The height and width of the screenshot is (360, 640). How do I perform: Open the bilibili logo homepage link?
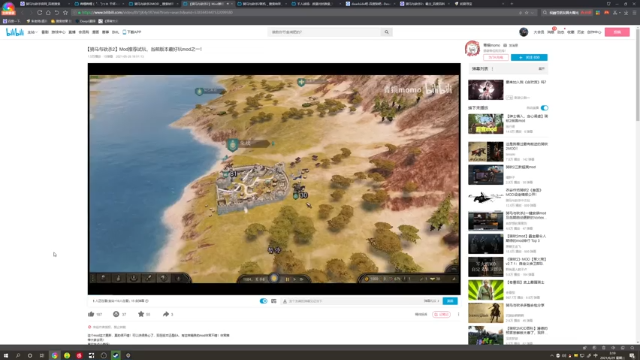15,32
